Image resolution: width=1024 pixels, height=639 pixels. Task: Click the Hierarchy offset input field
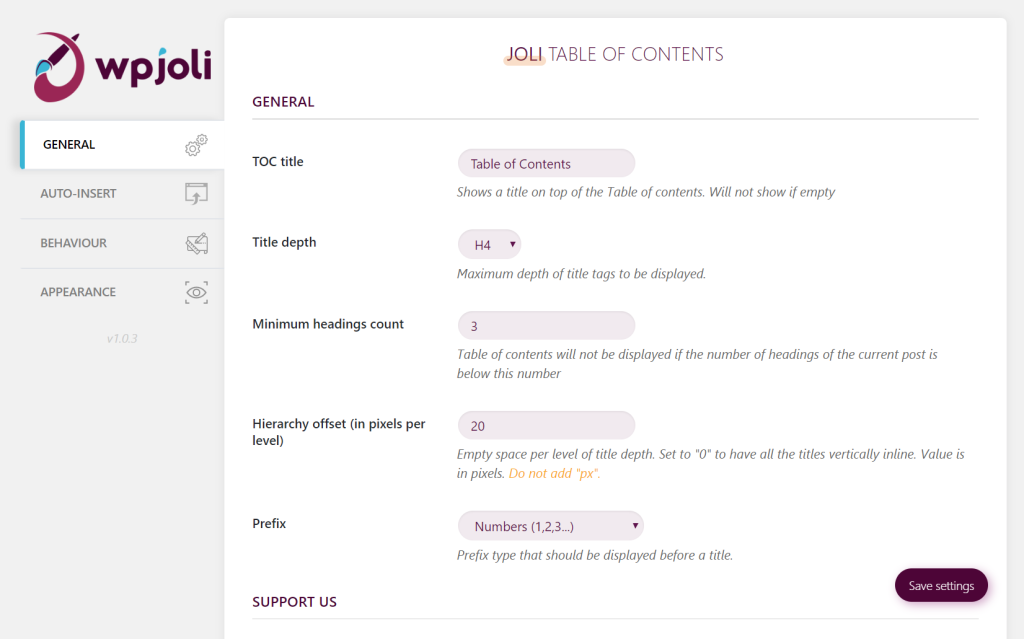point(546,426)
